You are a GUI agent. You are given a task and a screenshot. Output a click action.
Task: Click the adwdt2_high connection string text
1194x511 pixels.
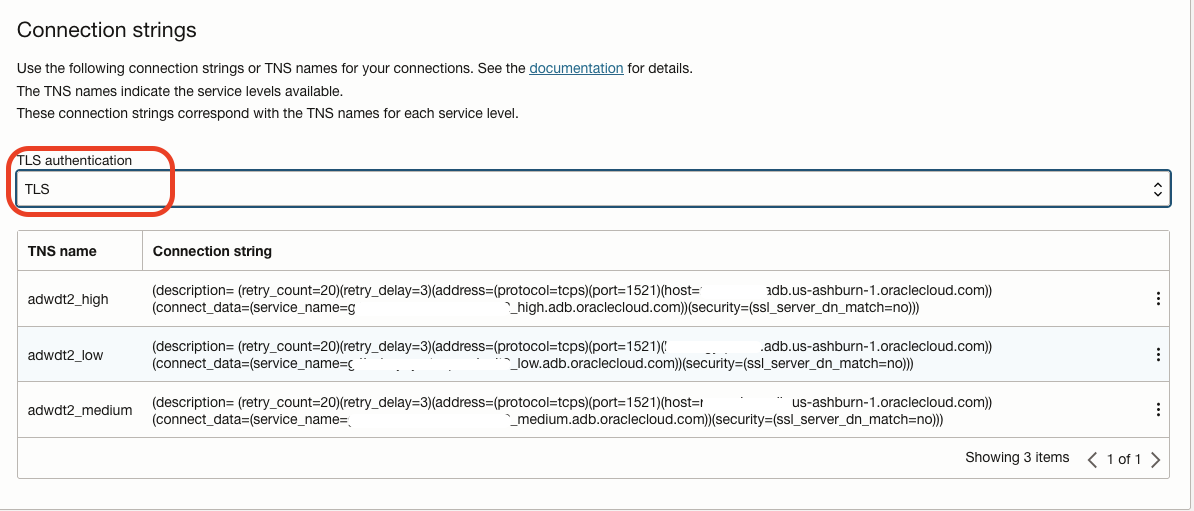point(571,299)
